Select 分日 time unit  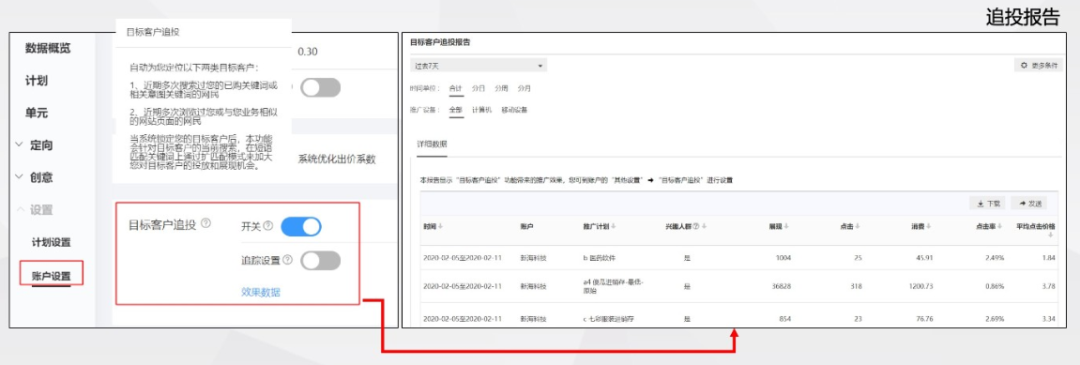point(478,88)
